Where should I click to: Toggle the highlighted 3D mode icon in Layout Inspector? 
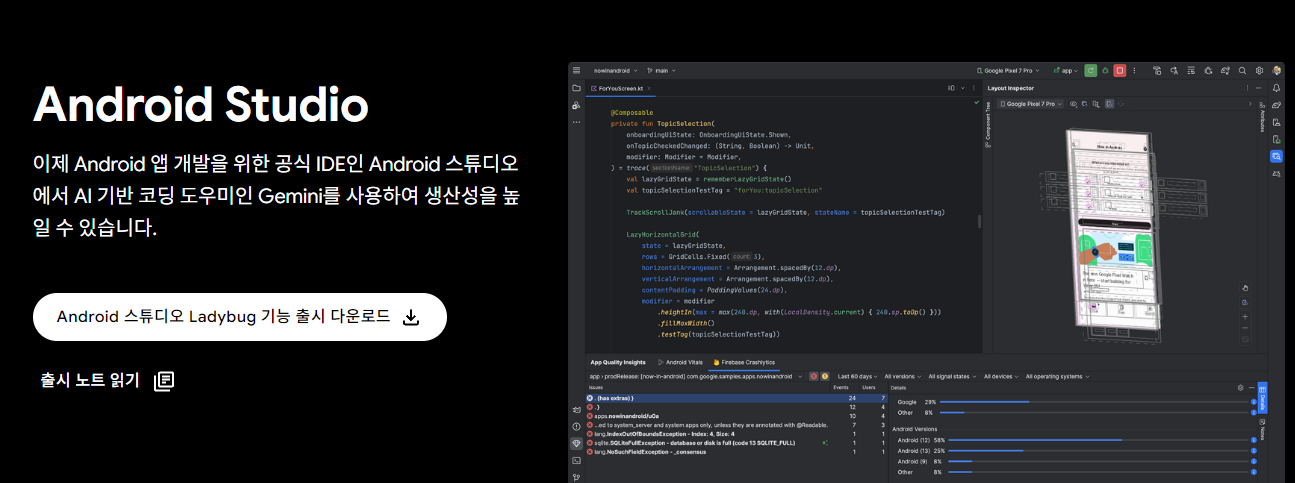click(1109, 104)
